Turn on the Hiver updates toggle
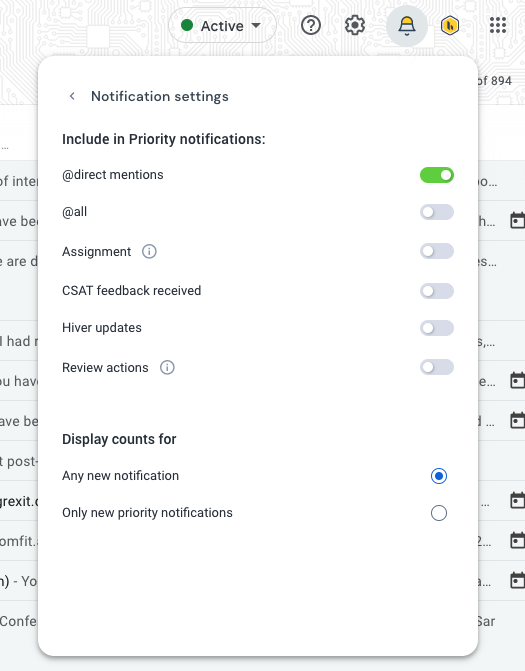The image size is (525, 671). tap(437, 328)
